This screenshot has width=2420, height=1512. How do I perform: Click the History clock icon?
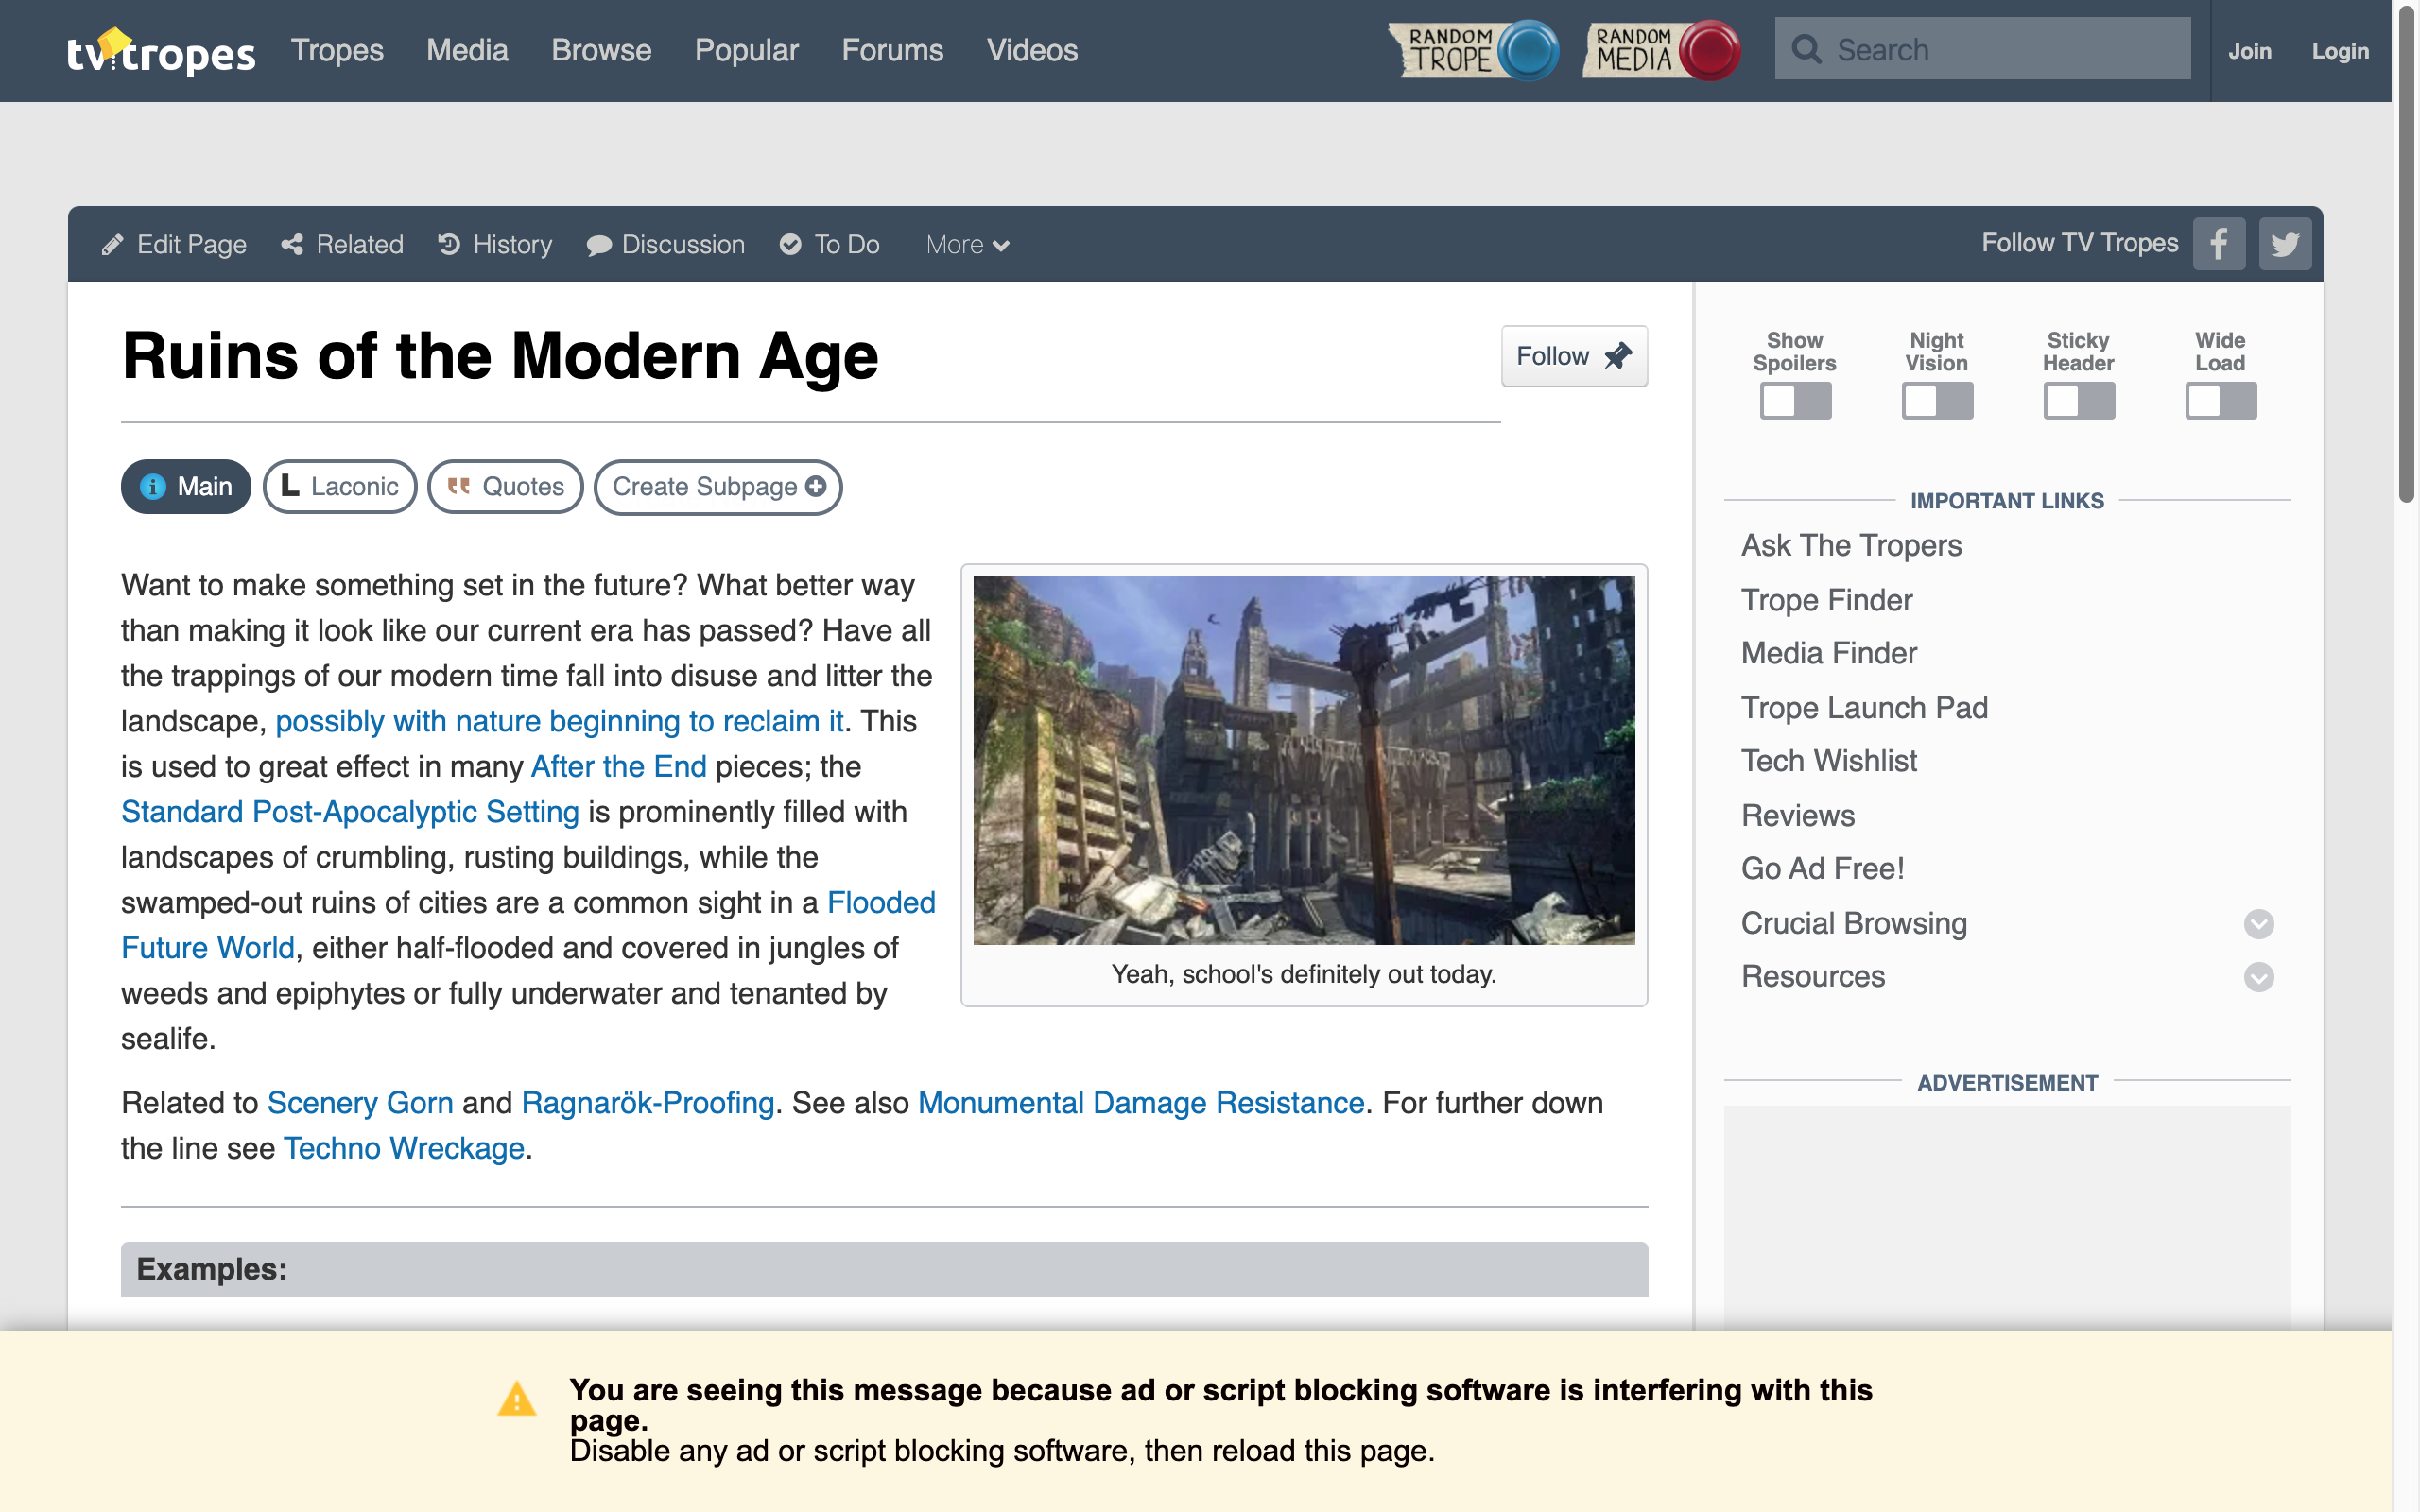pos(449,245)
